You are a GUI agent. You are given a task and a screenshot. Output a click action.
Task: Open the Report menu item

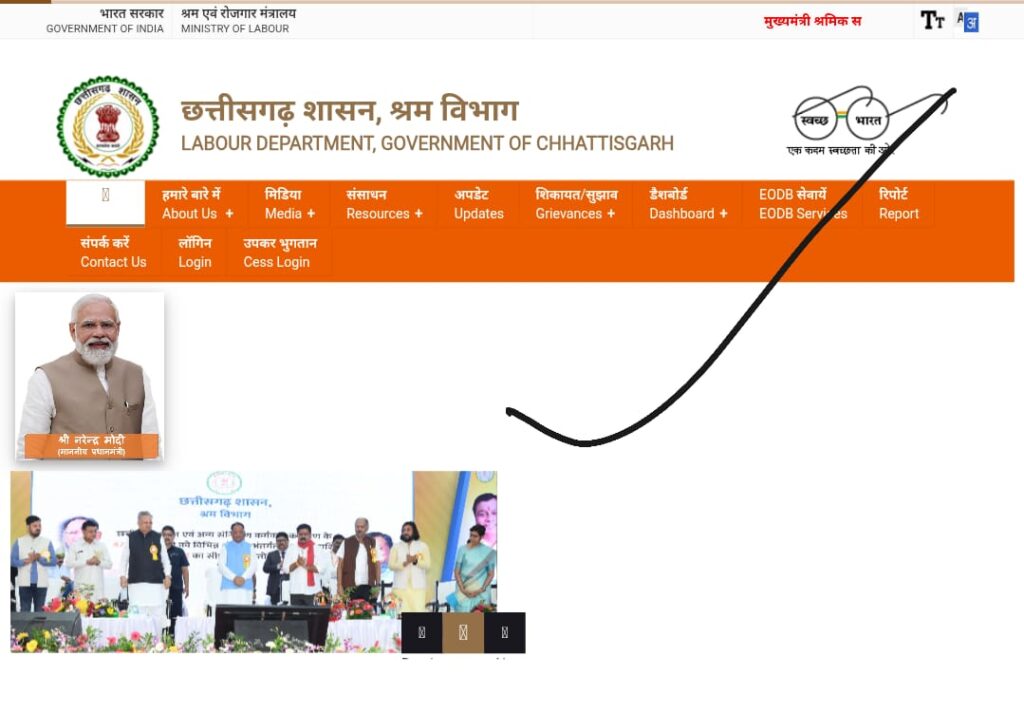coord(899,204)
